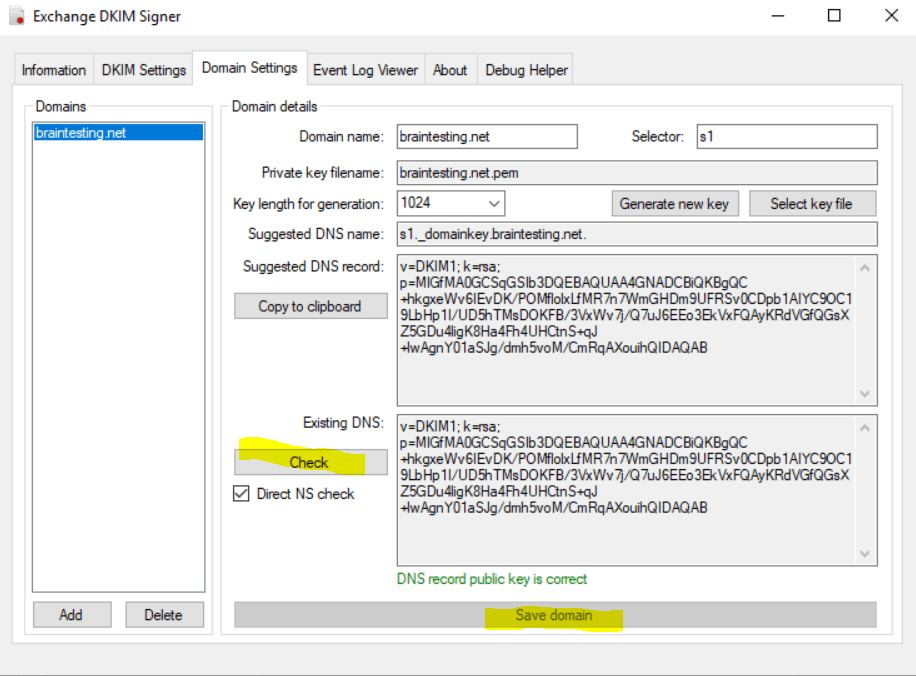
Task: Select braintesting.net in Domains list
Action: pos(119,133)
